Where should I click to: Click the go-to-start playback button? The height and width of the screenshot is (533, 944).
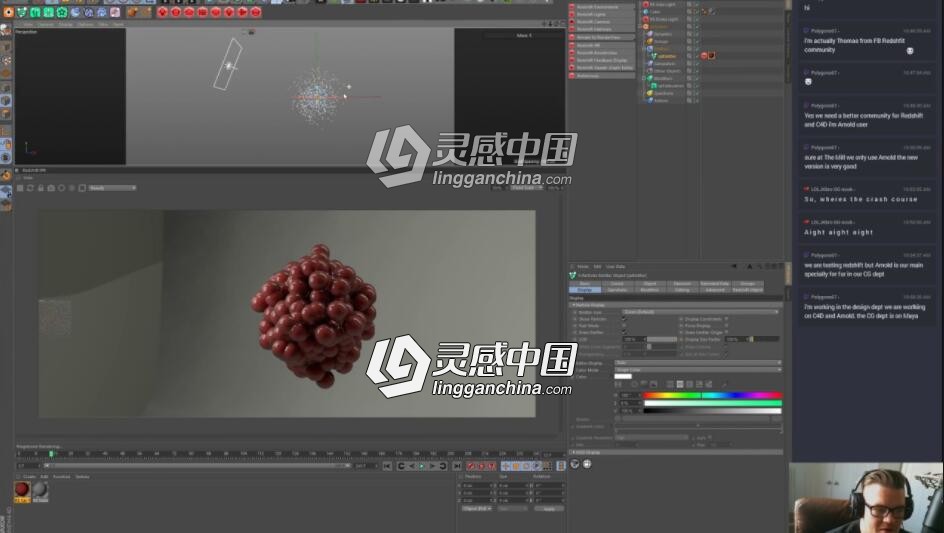click(x=387, y=466)
